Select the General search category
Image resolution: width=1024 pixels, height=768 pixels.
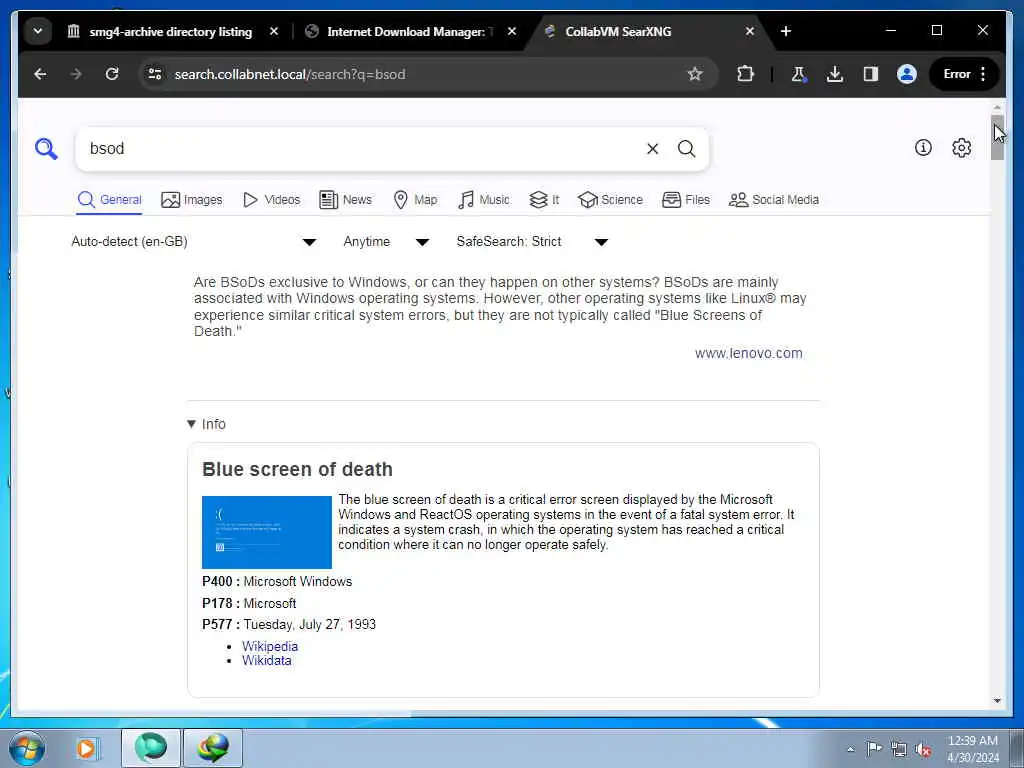(109, 200)
